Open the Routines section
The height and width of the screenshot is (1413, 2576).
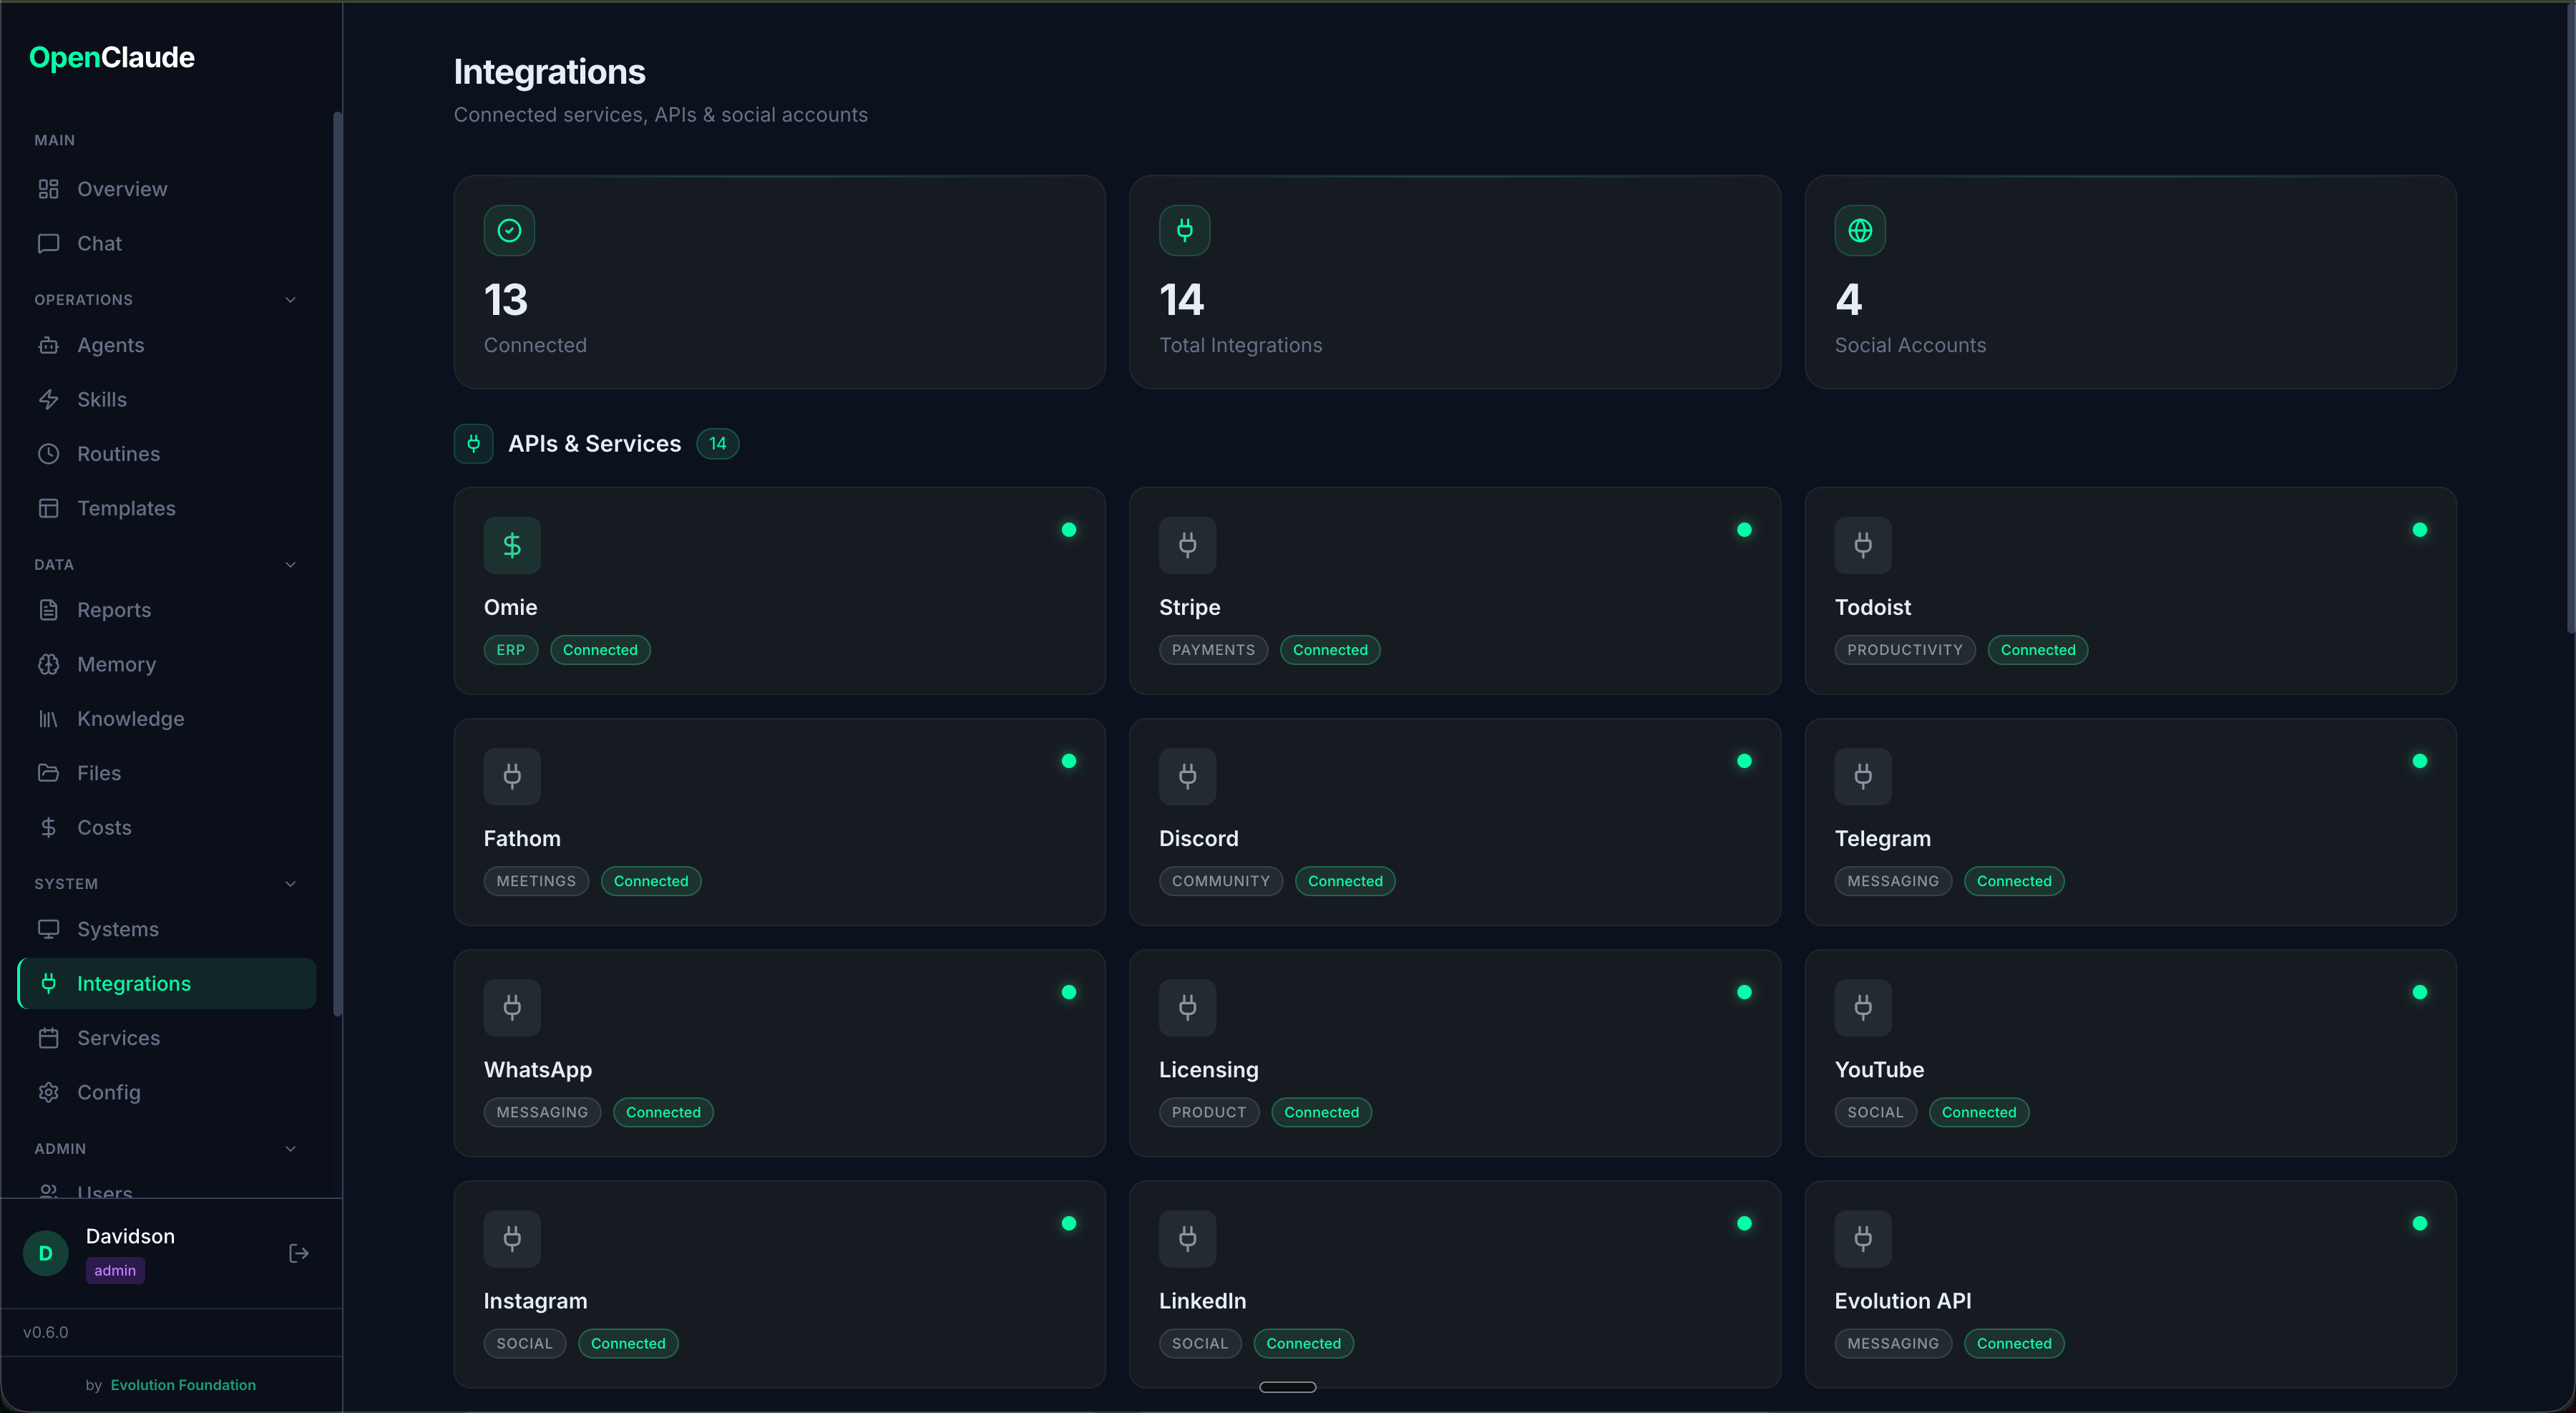[x=119, y=453]
